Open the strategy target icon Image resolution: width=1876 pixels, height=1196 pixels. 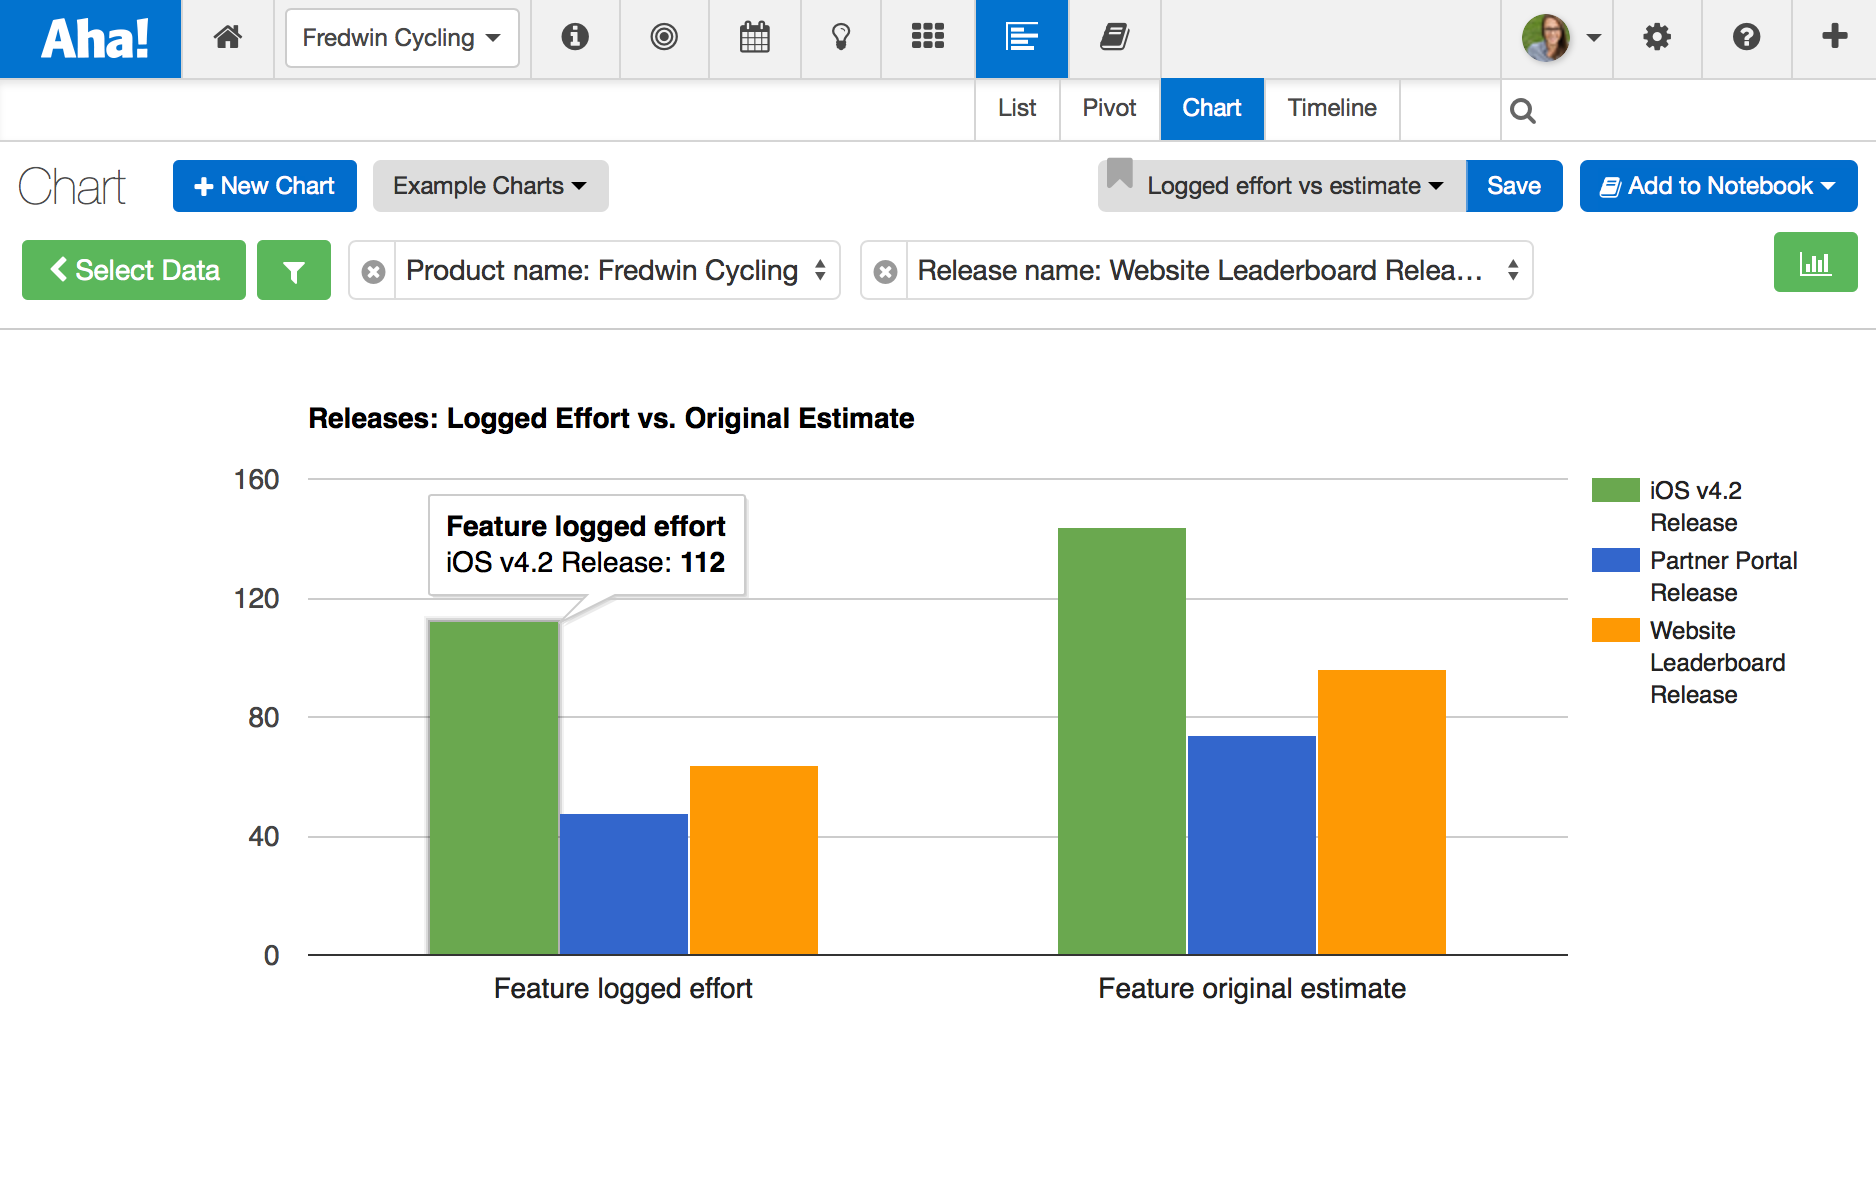click(x=664, y=37)
